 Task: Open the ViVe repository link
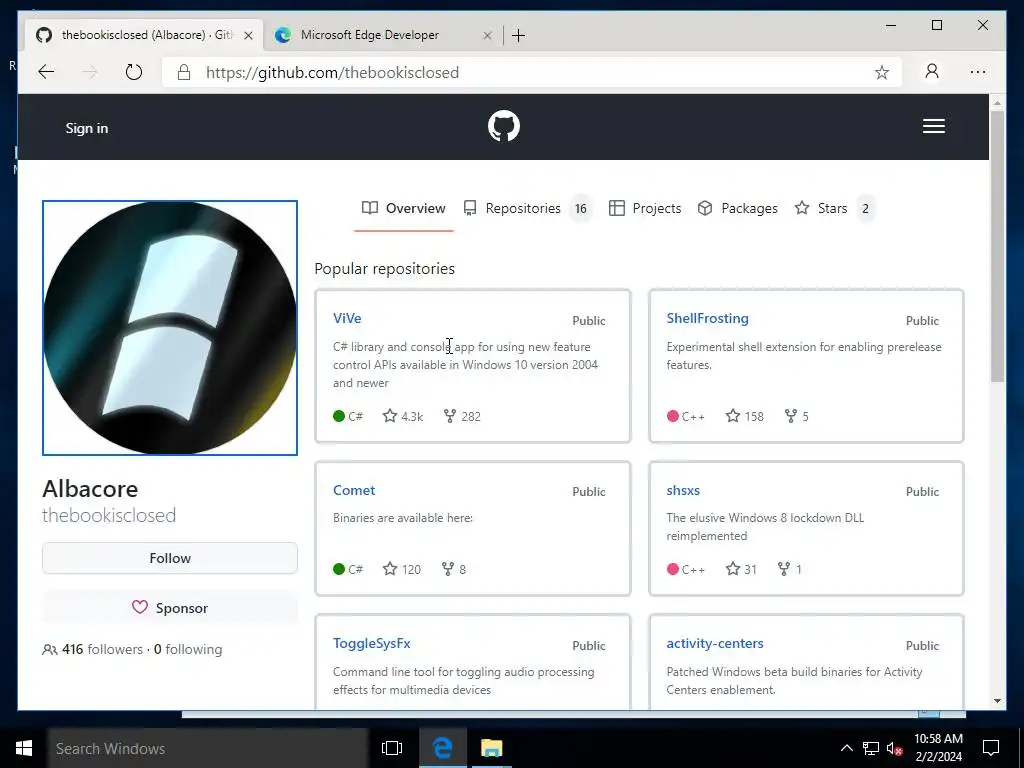(347, 318)
